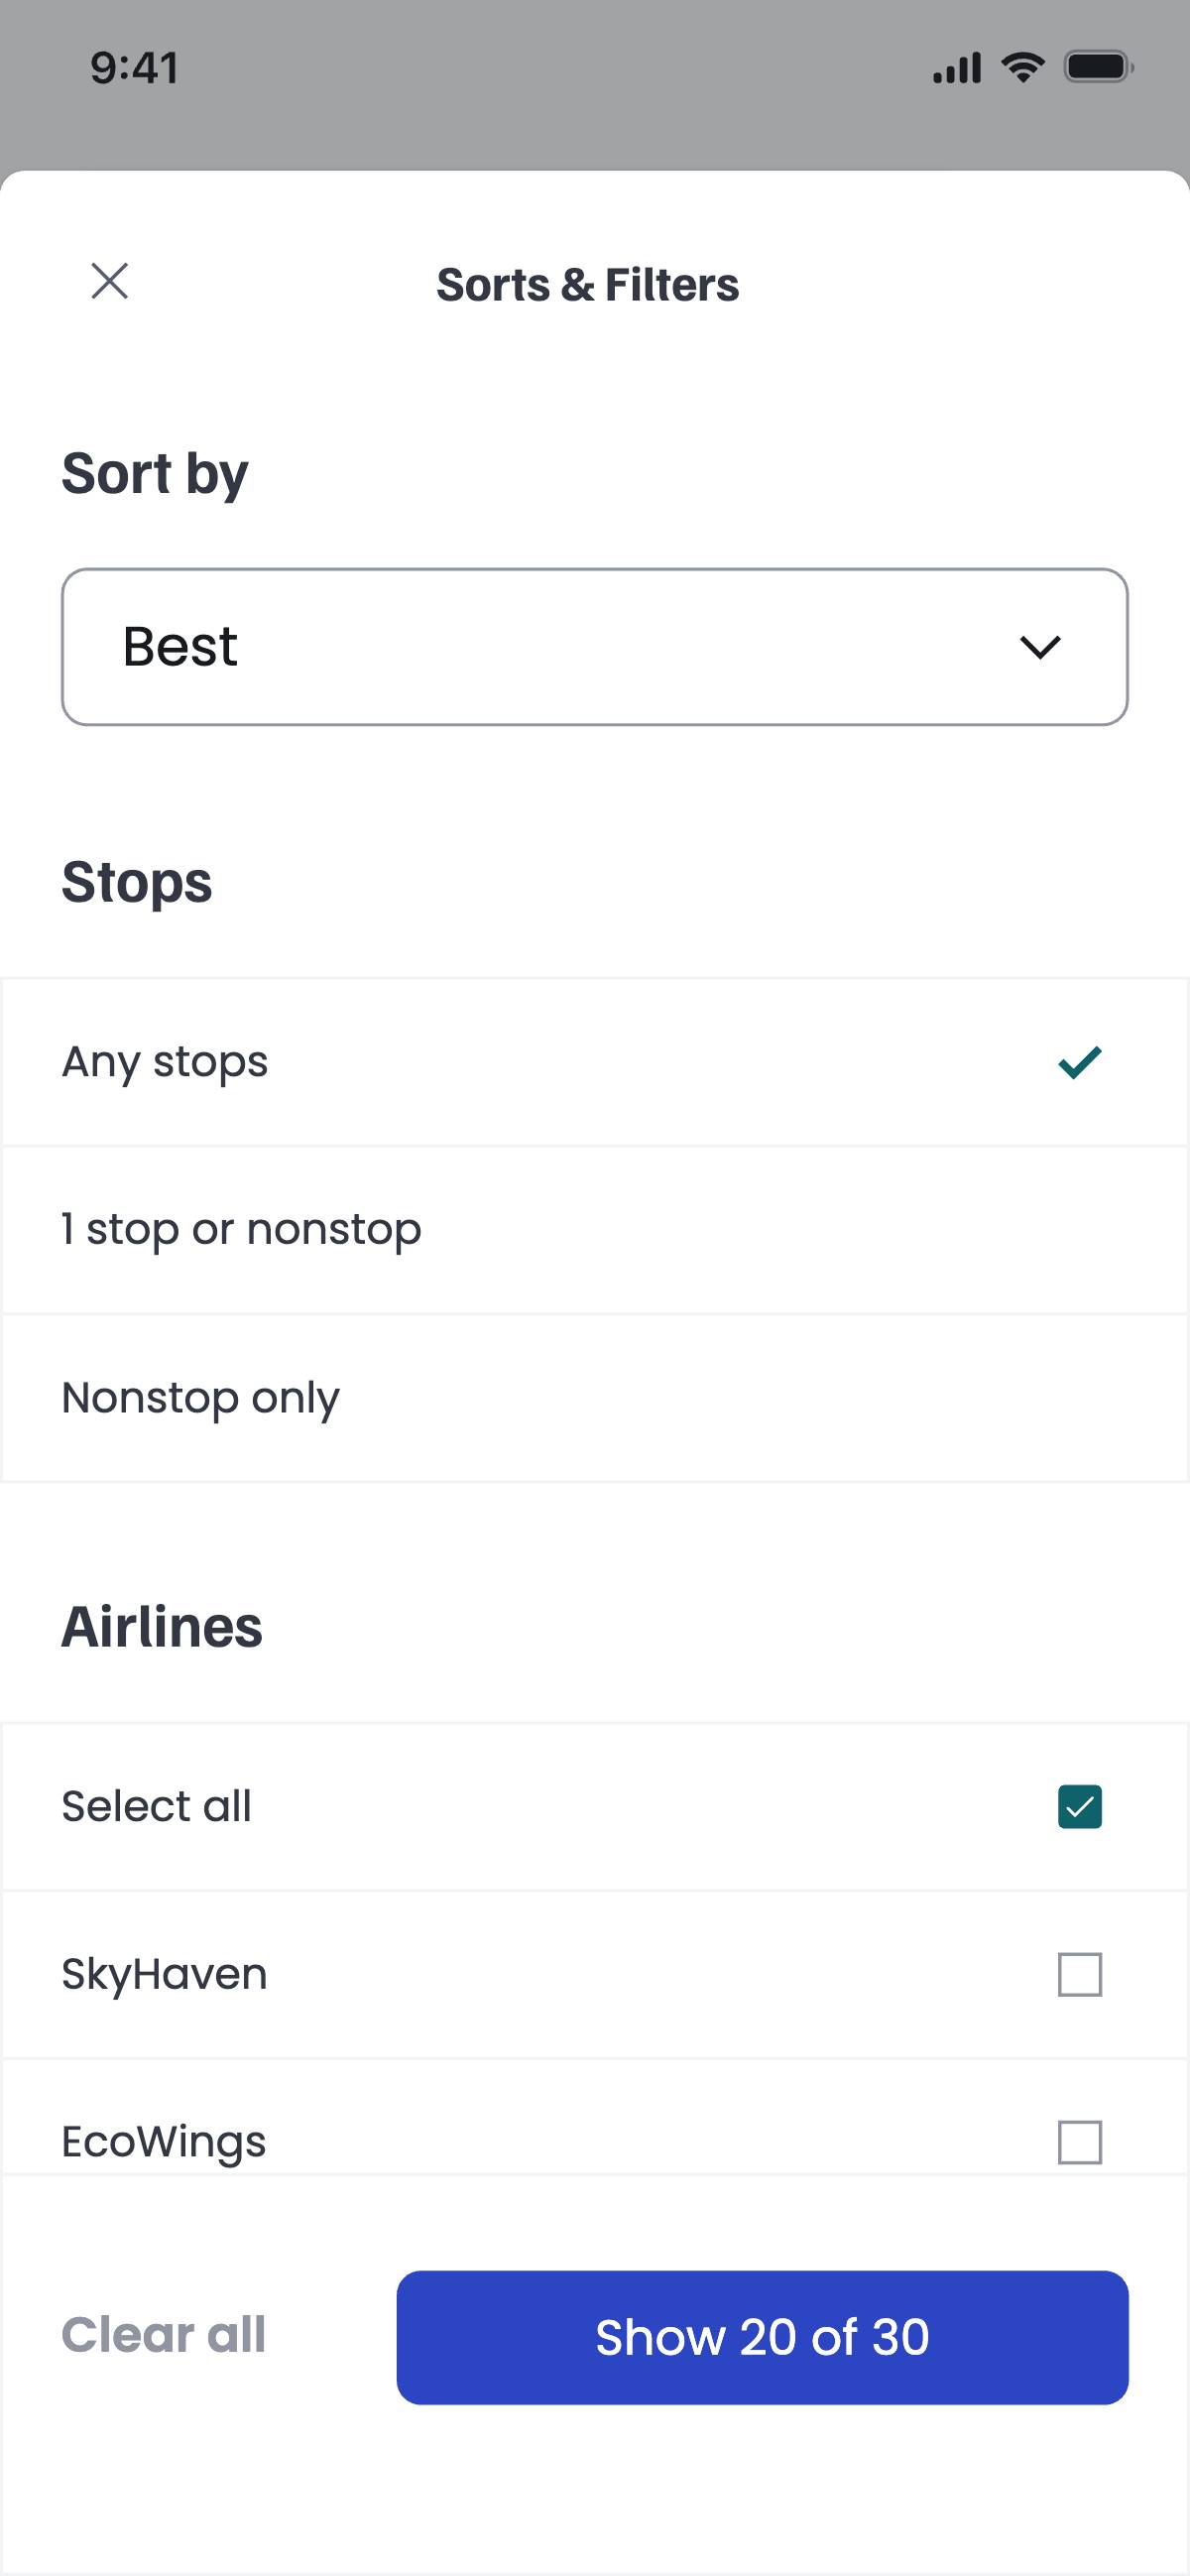This screenshot has width=1190, height=2576.
Task: Toggle the Select all airlines checkbox
Action: pos(1079,1806)
